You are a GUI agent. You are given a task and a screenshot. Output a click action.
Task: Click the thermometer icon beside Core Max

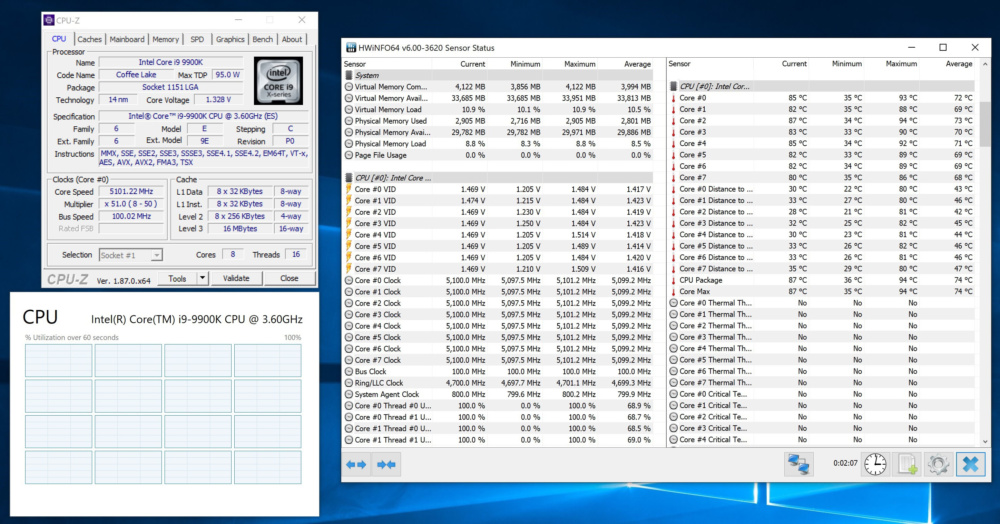click(673, 291)
